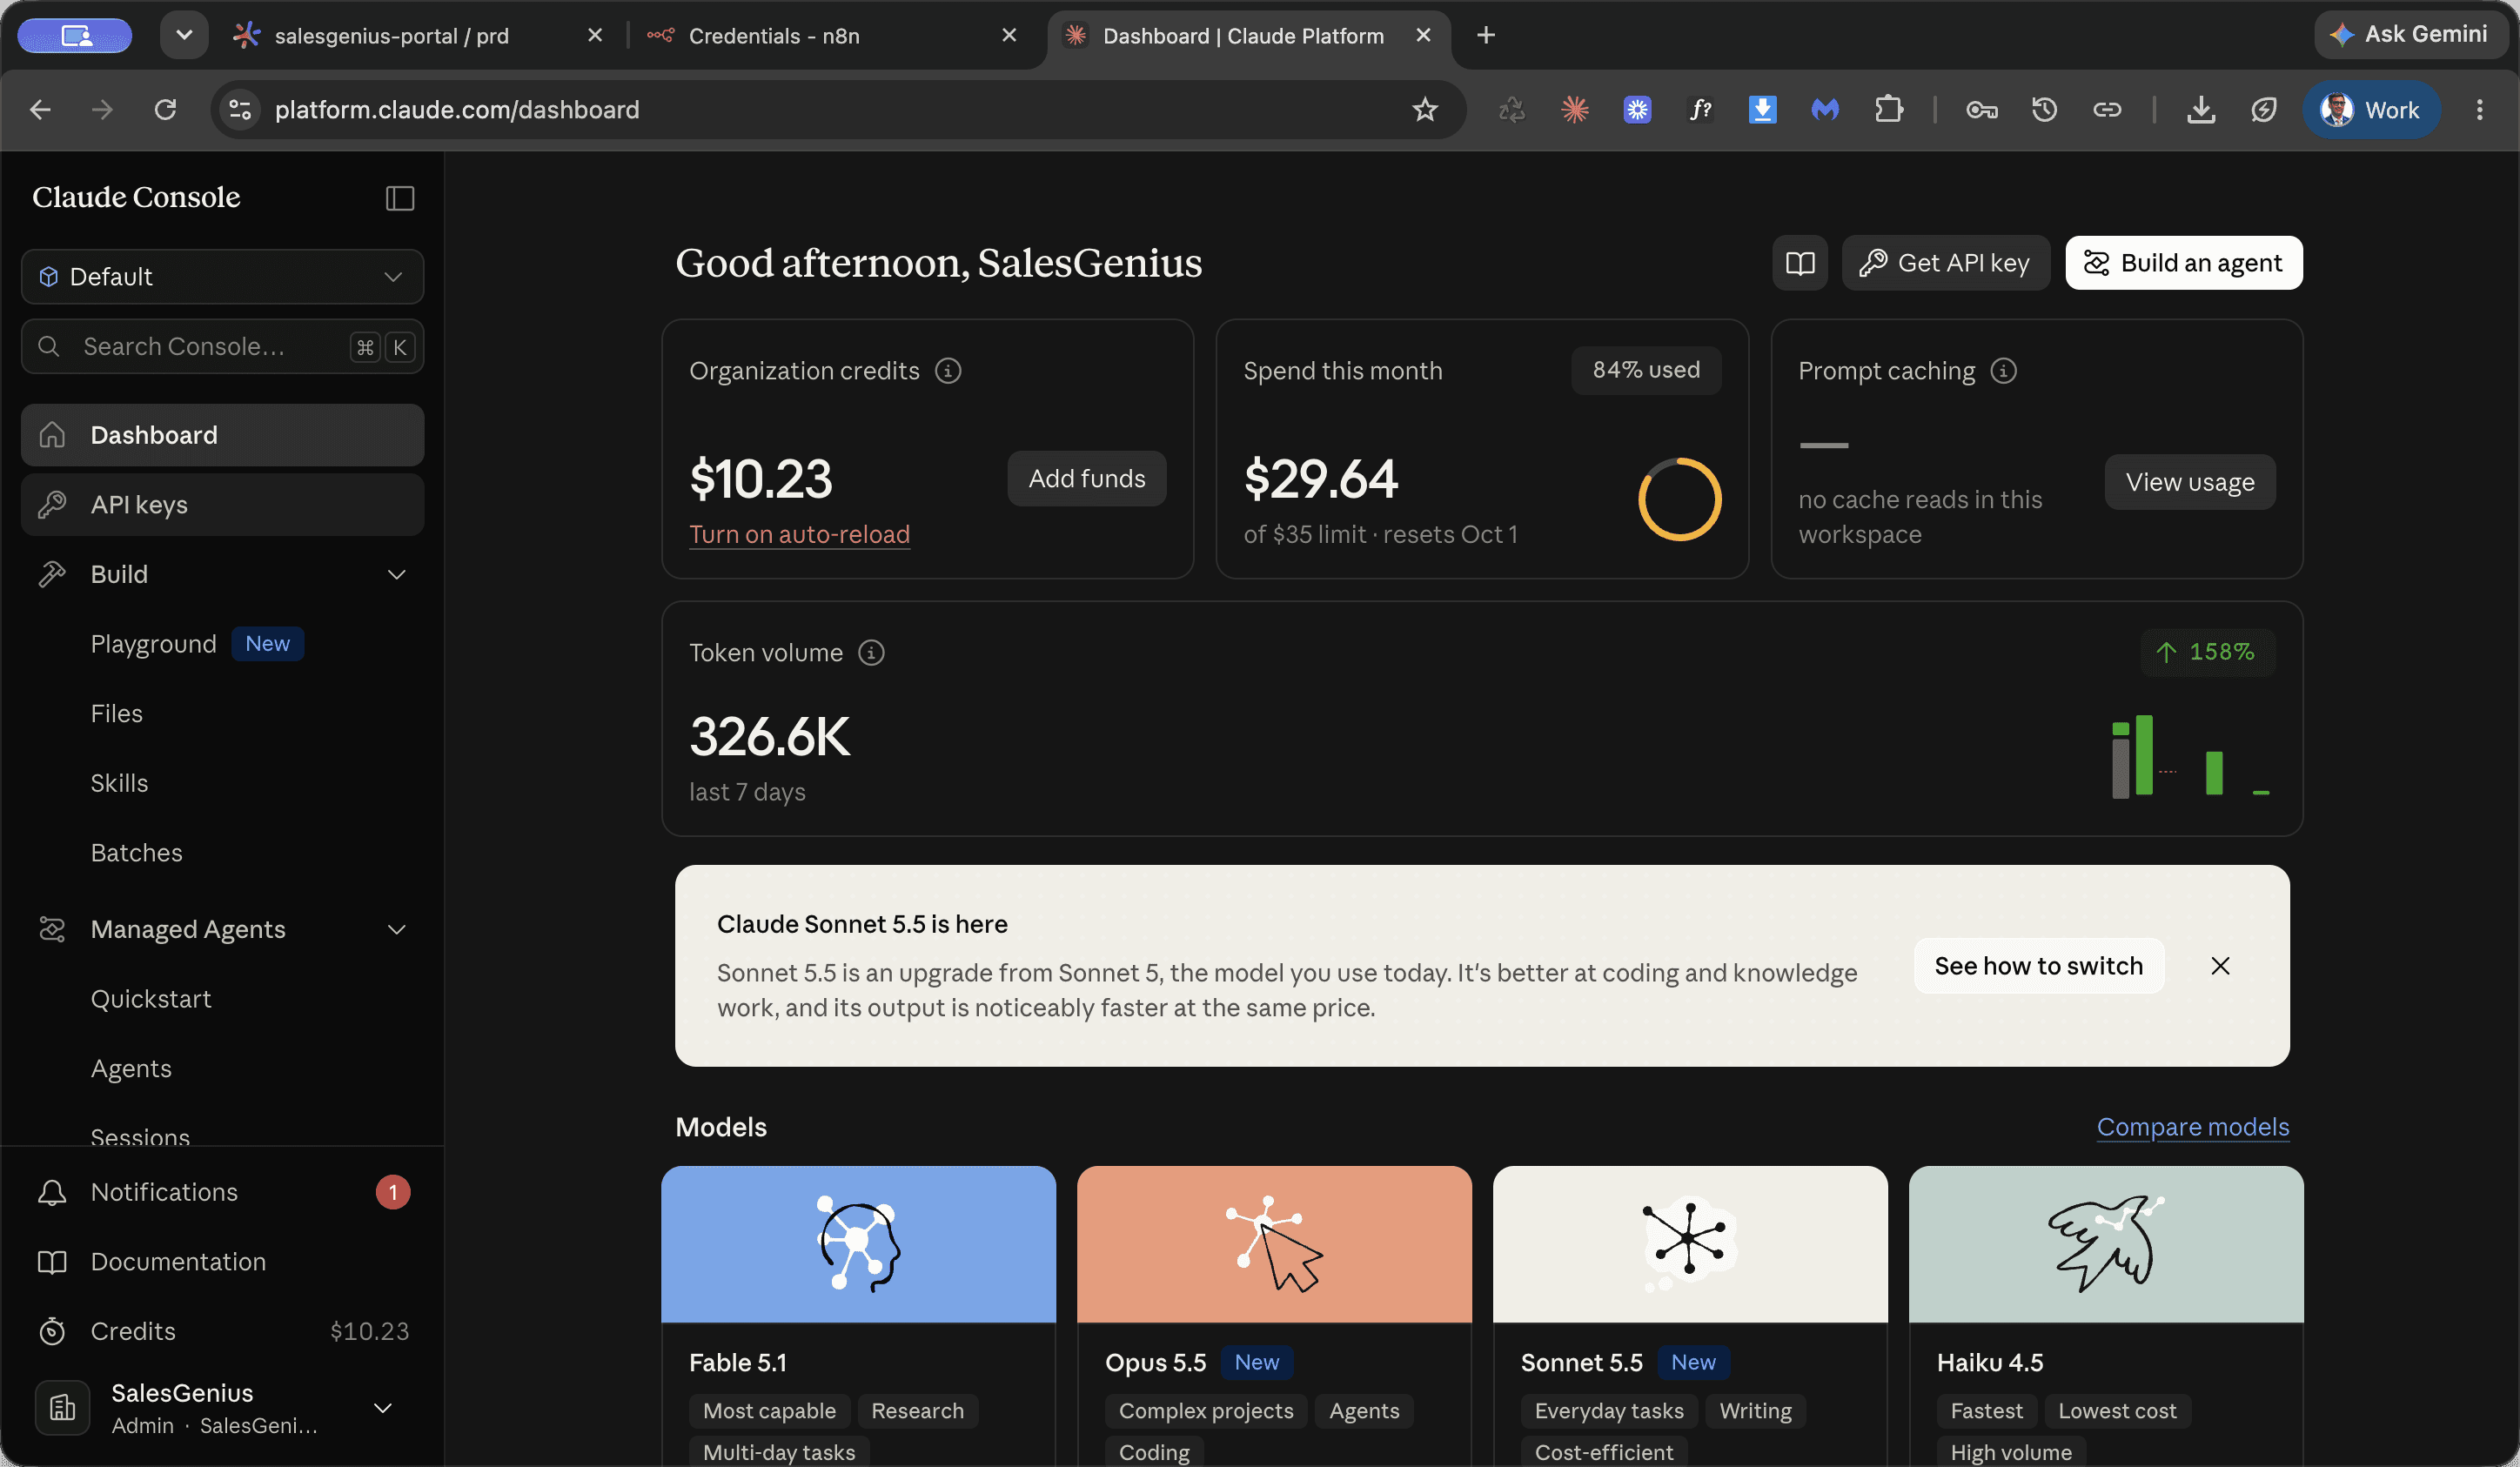Click the Get API key button

(1945, 263)
